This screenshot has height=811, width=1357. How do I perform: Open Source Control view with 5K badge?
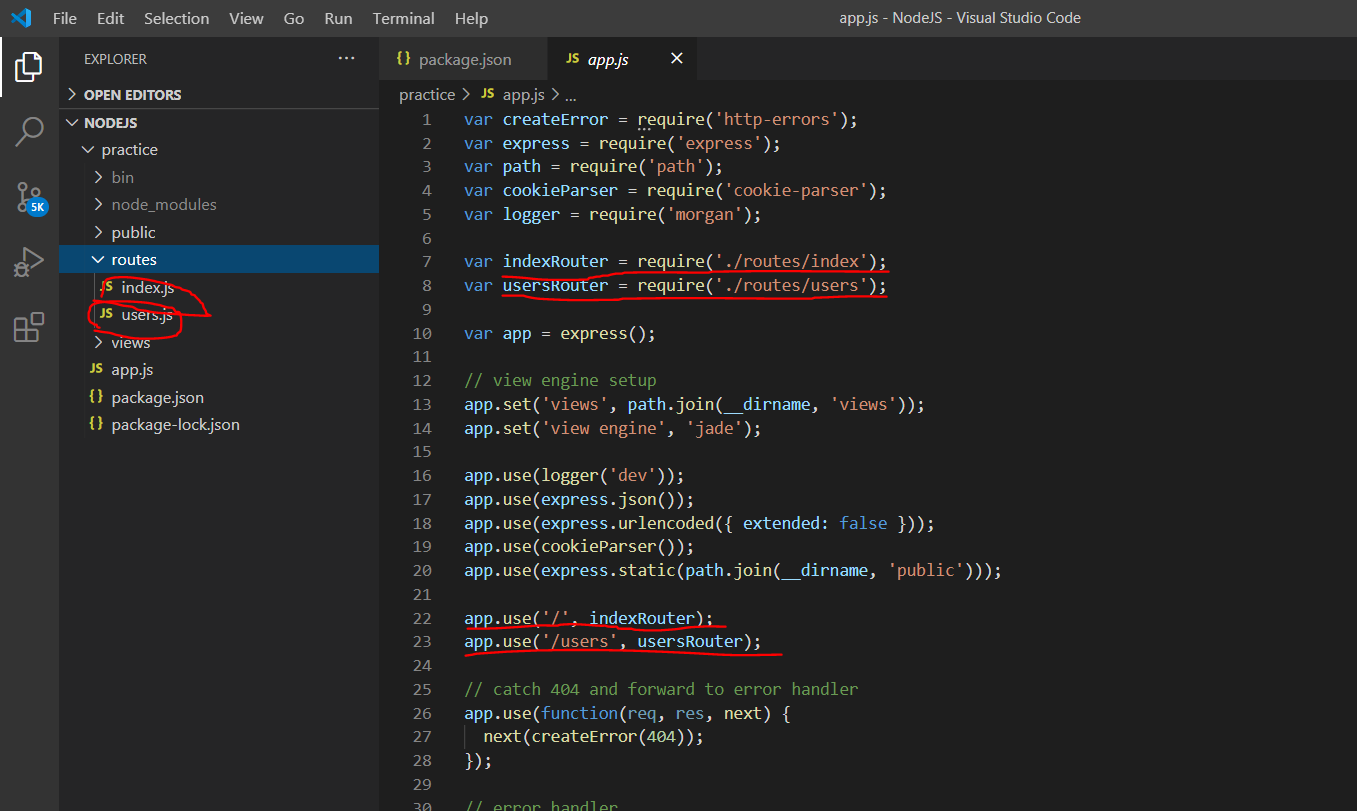tap(29, 197)
